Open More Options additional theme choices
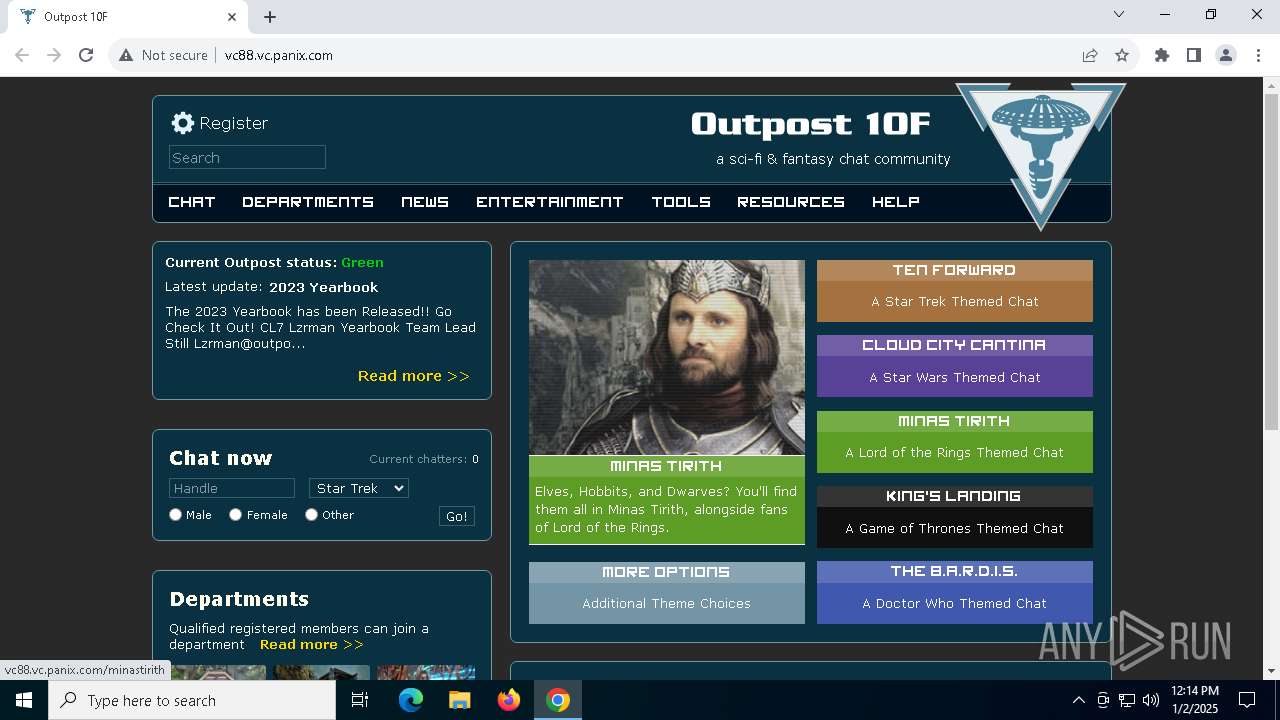The height and width of the screenshot is (720, 1280). click(667, 593)
